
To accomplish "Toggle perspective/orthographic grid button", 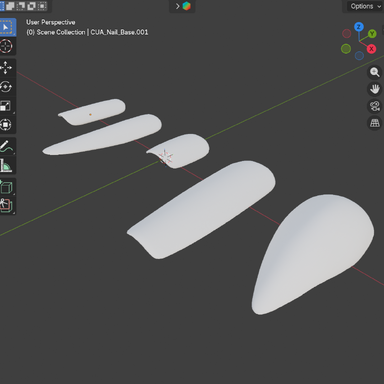I will (x=375, y=123).
